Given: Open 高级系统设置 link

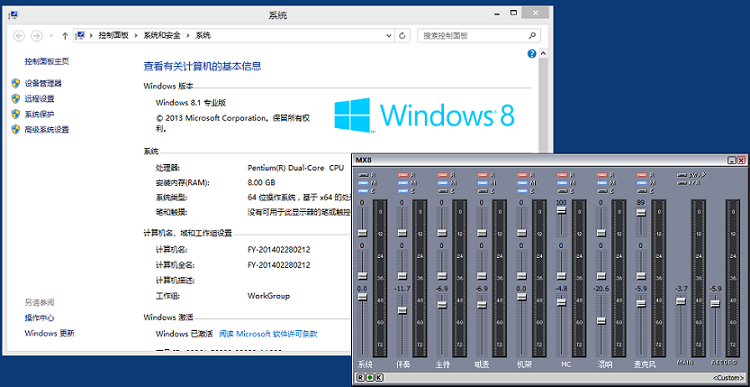Looking at the screenshot, I should (47, 129).
